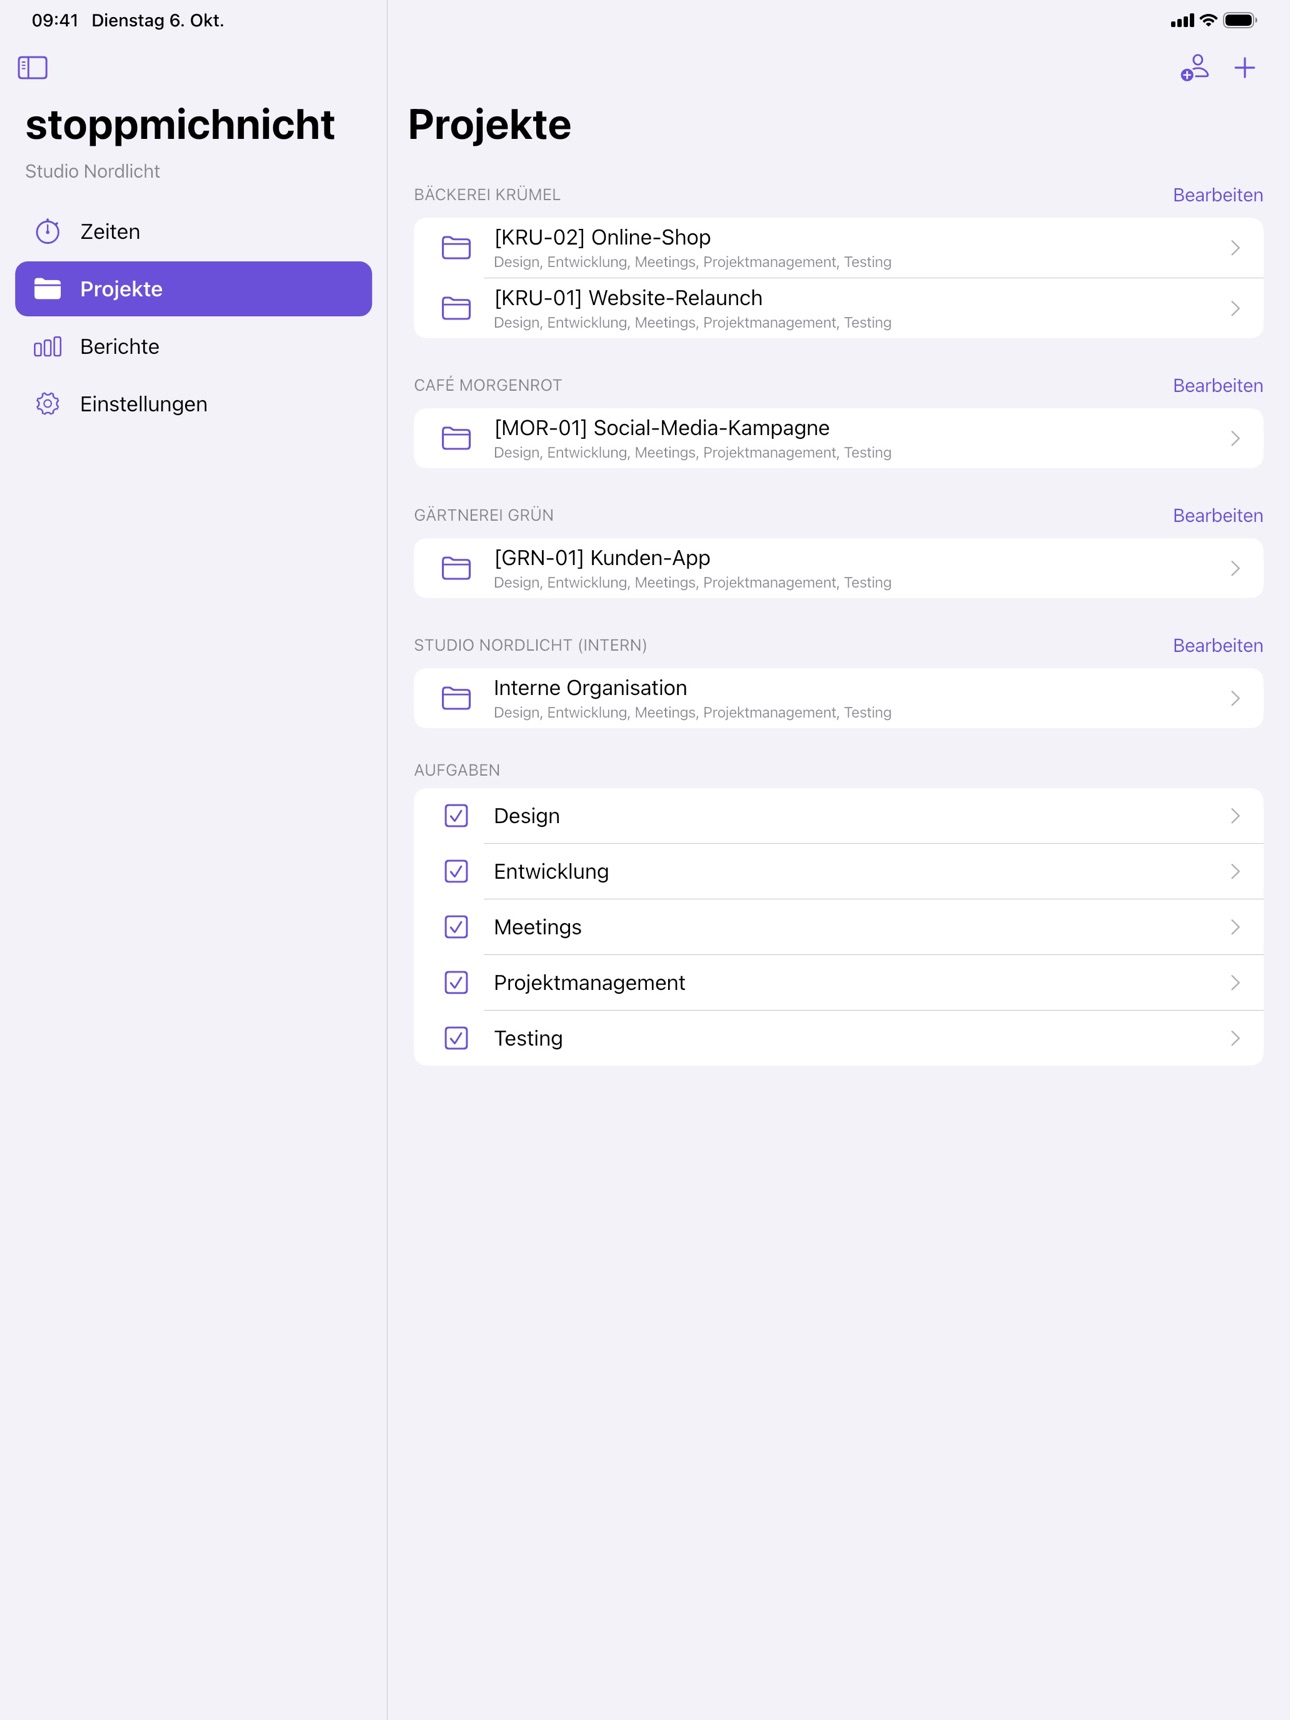Open chevron on Entwicklung task row

tap(1235, 872)
